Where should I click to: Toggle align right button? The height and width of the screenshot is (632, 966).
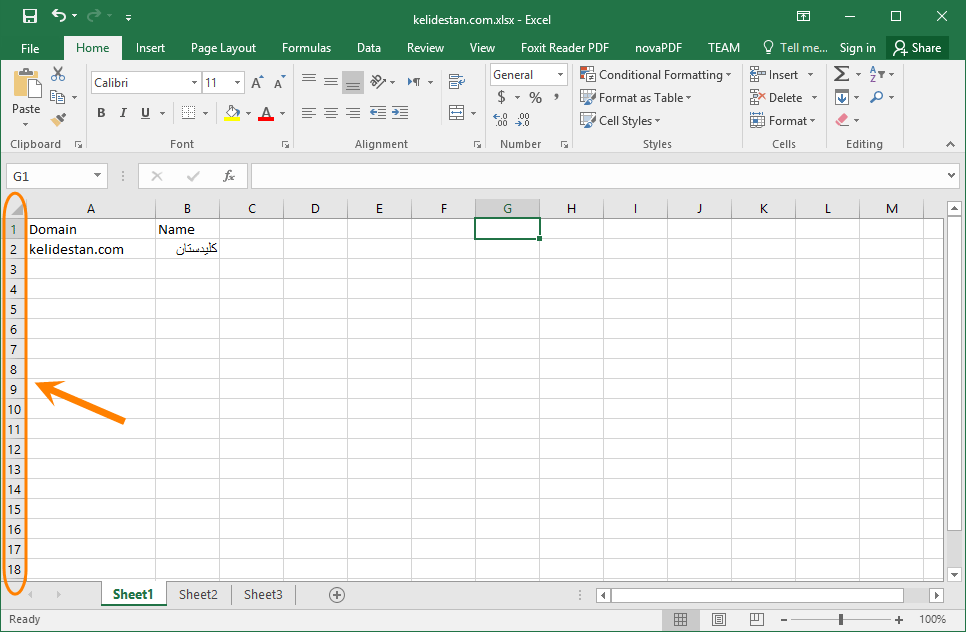click(x=353, y=113)
